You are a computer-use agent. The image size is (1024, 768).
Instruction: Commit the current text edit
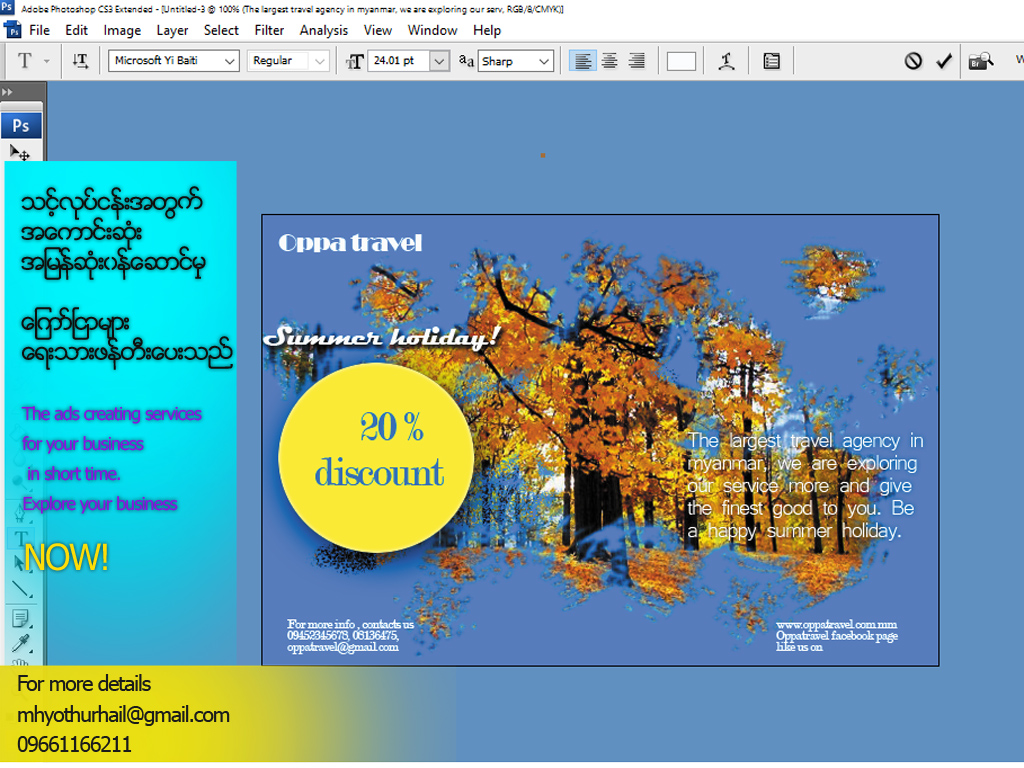click(943, 60)
